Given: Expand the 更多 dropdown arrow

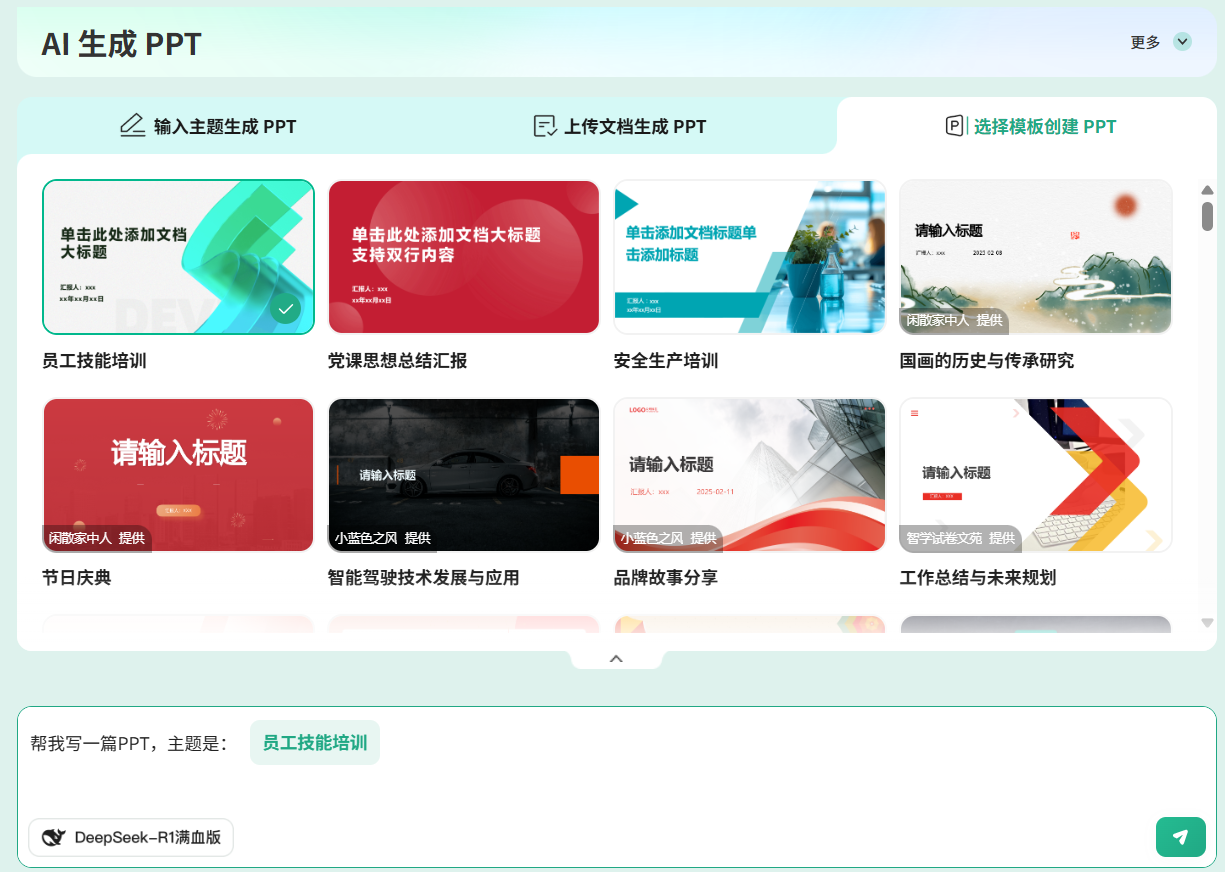Looking at the screenshot, I should (x=1183, y=42).
